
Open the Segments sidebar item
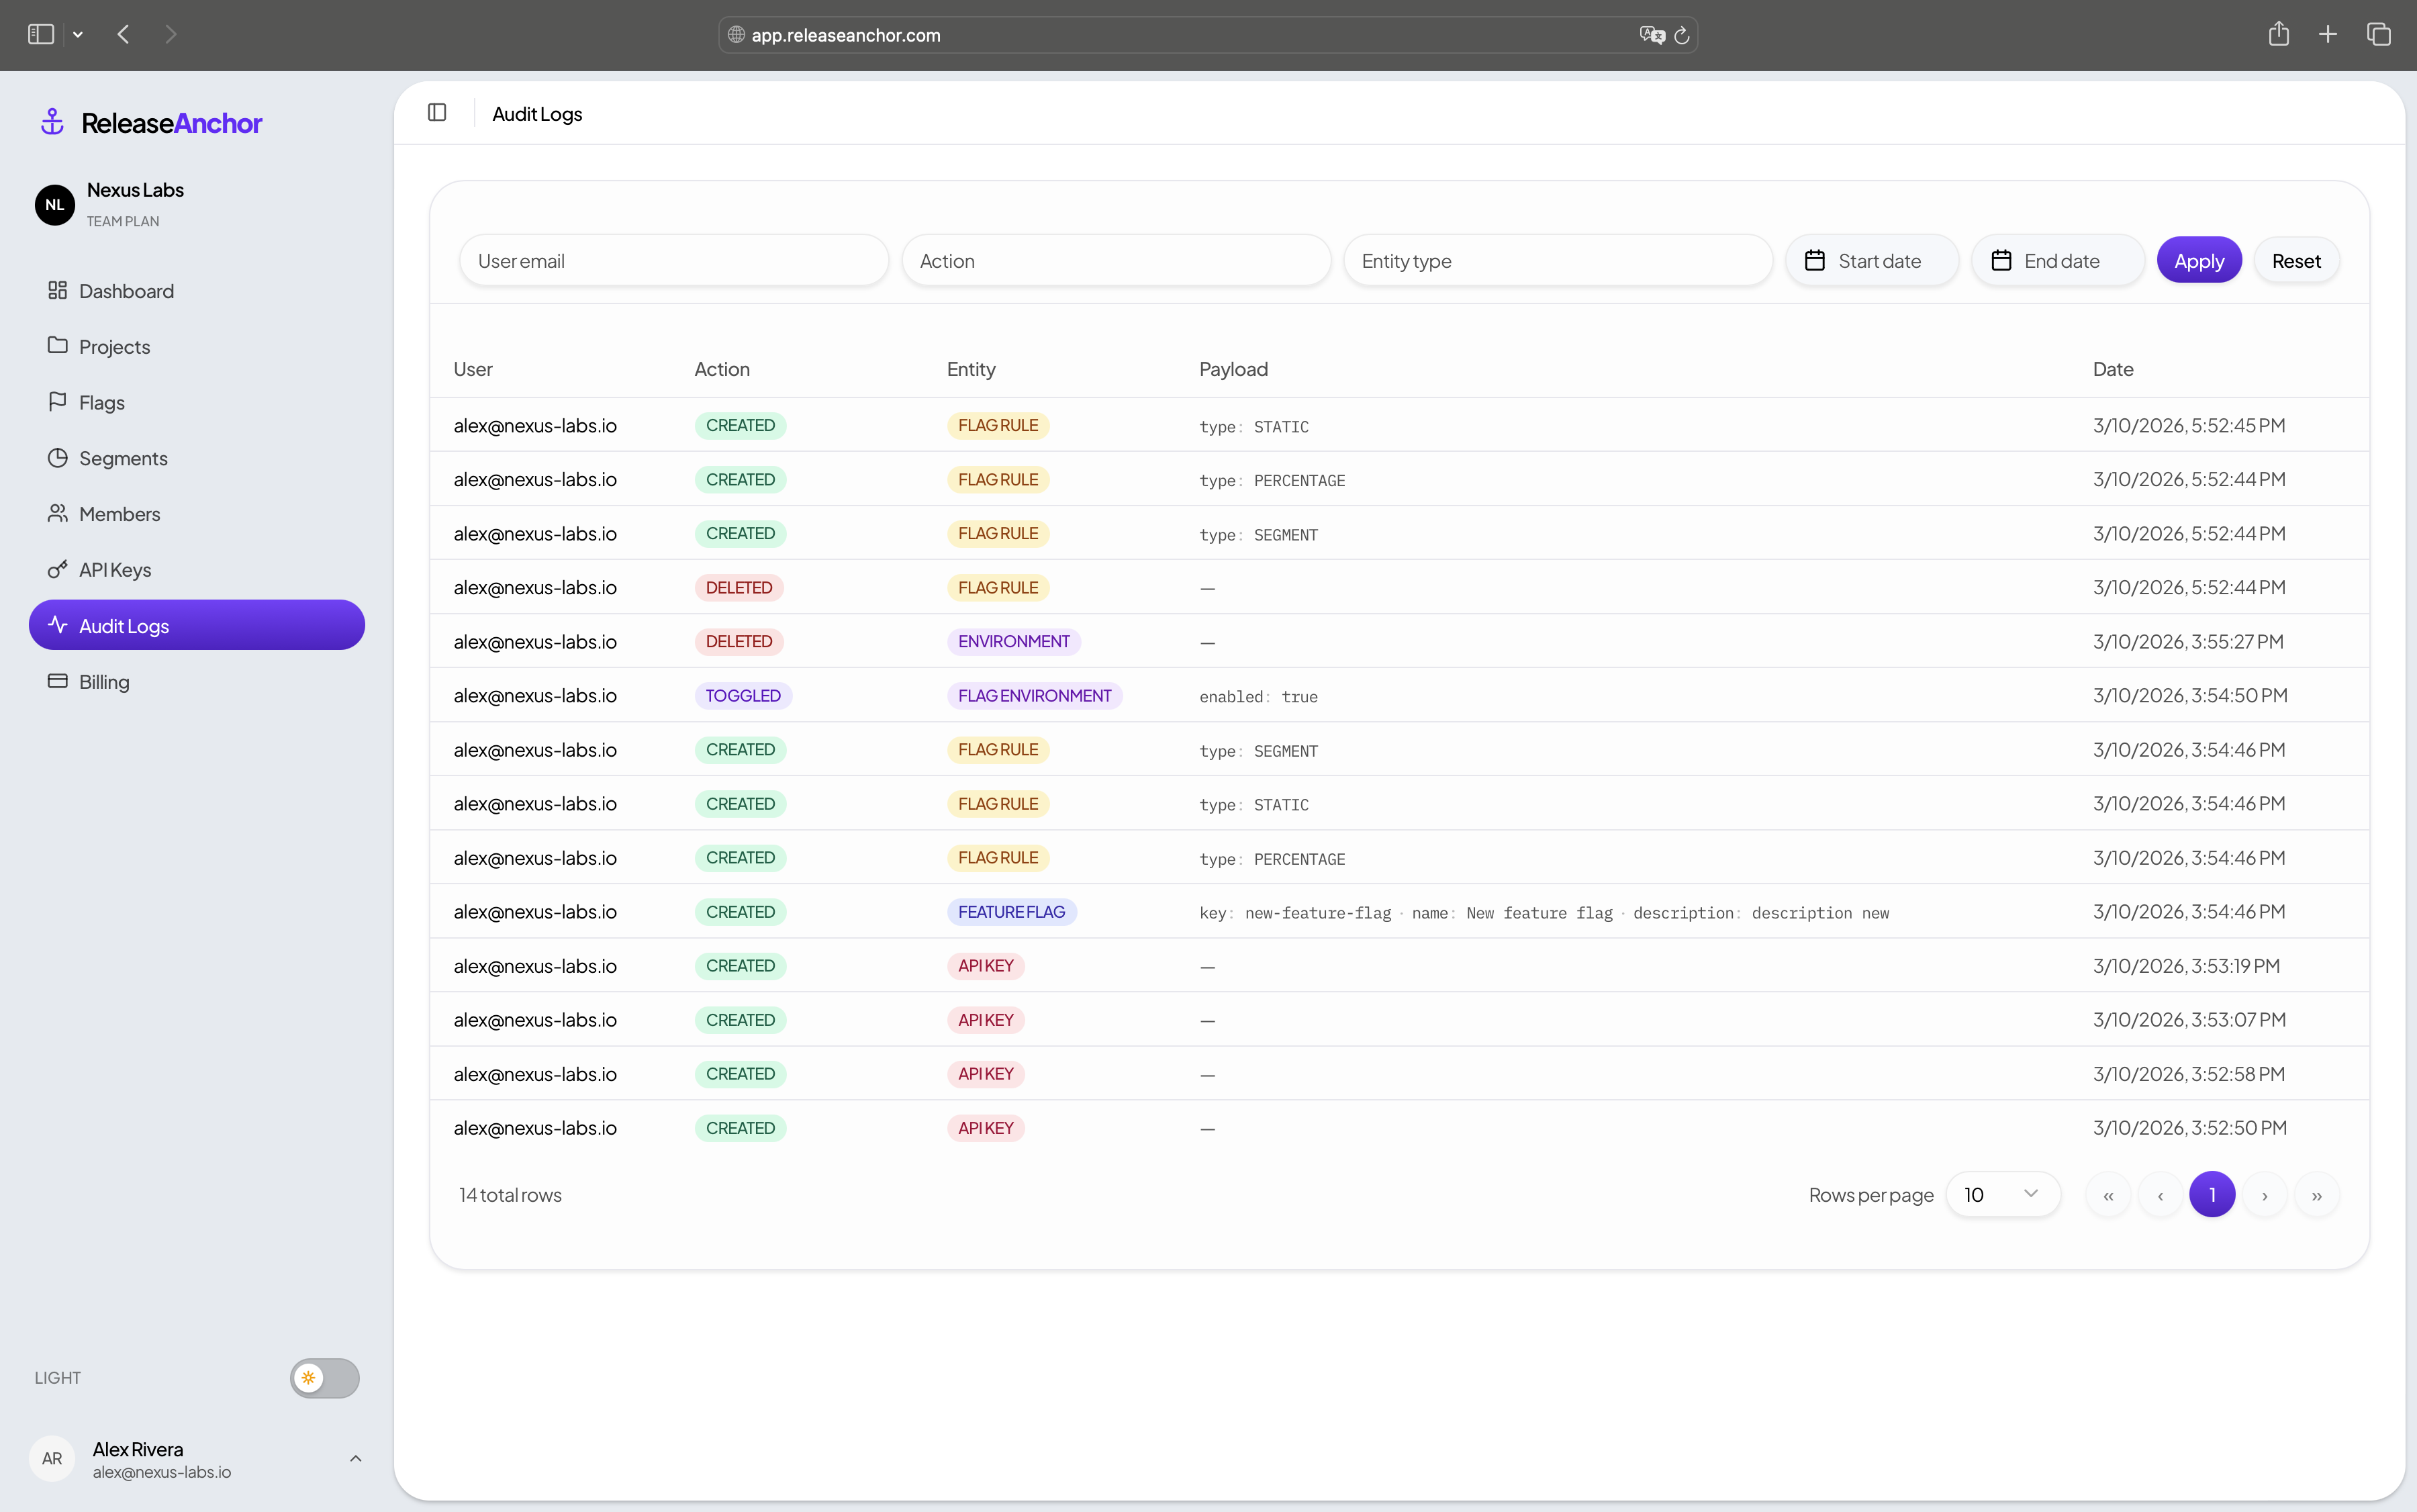pos(123,458)
